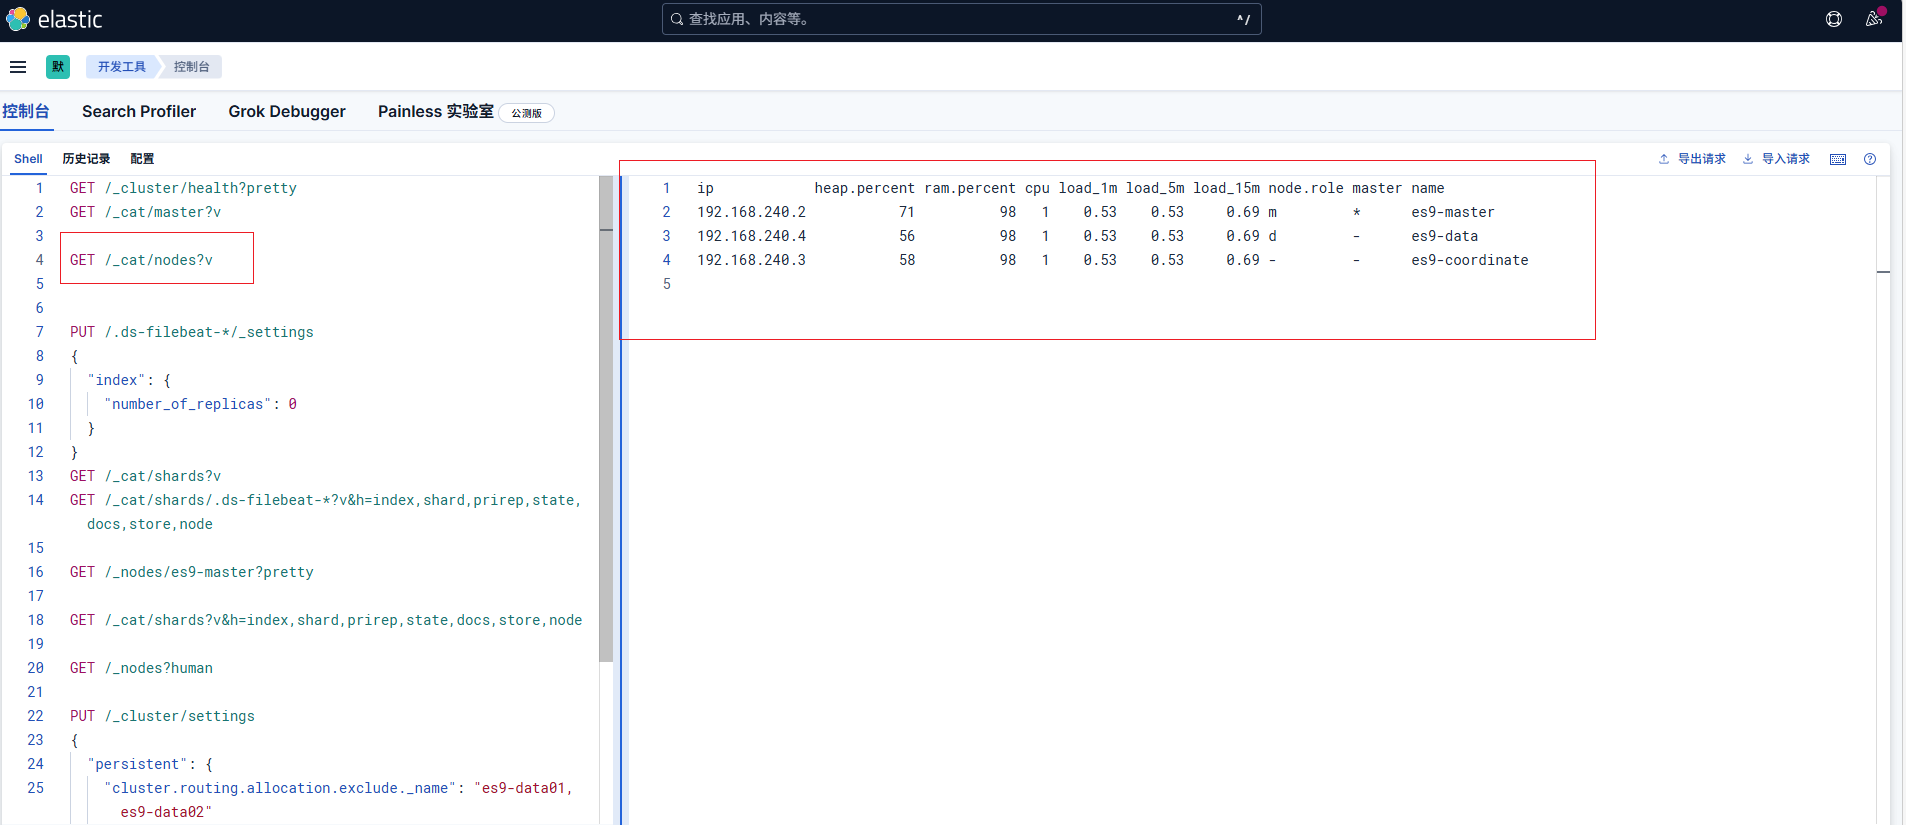Open the Elastic home logo

[x=55, y=19]
